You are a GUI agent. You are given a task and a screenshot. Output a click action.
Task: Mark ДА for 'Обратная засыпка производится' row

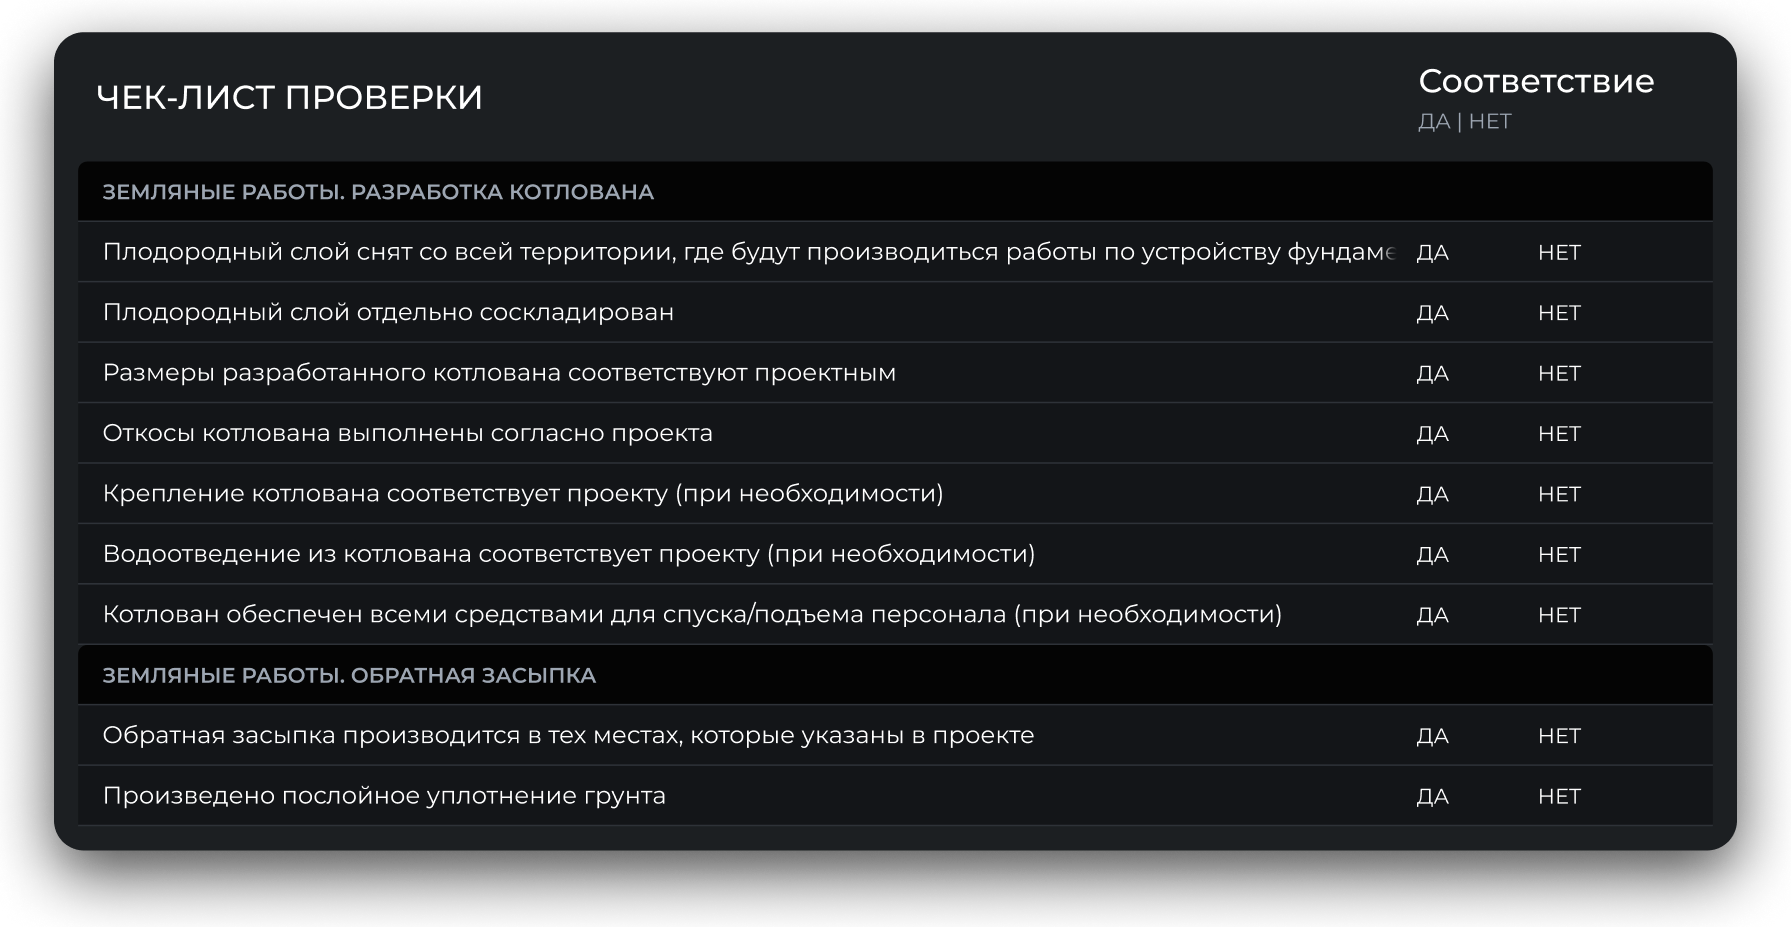[x=1432, y=736]
